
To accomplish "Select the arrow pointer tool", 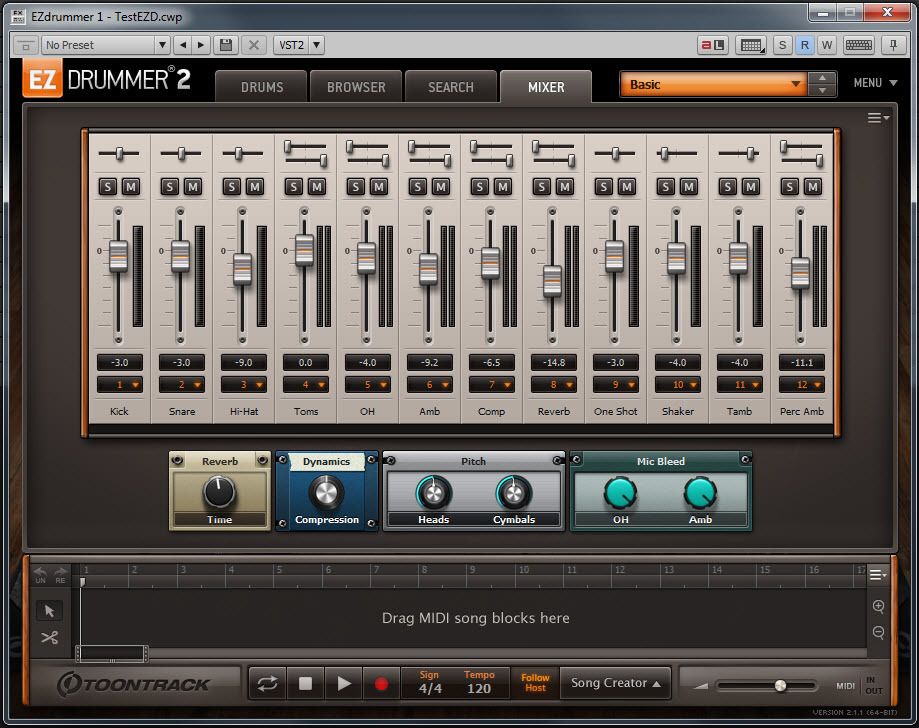I will [49, 611].
